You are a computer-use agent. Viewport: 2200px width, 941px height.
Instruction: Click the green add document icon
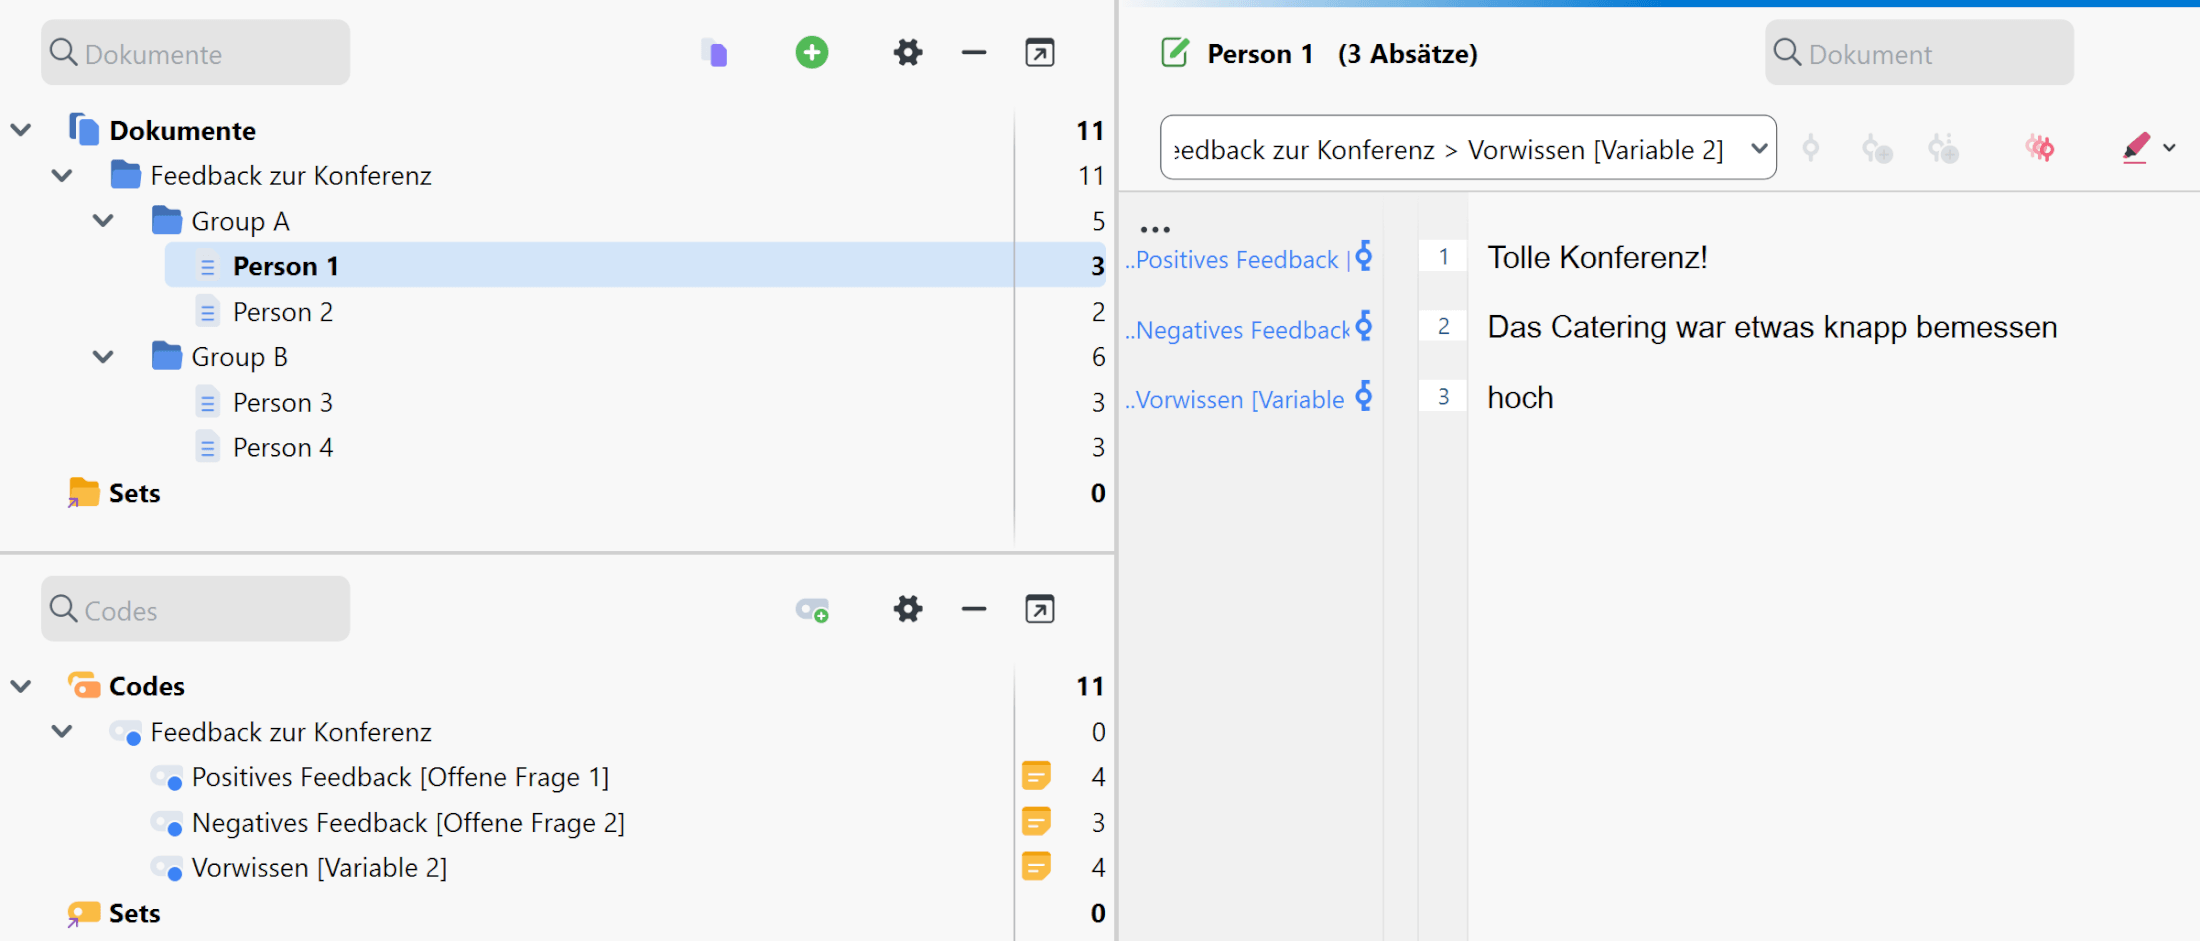tap(812, 53)
